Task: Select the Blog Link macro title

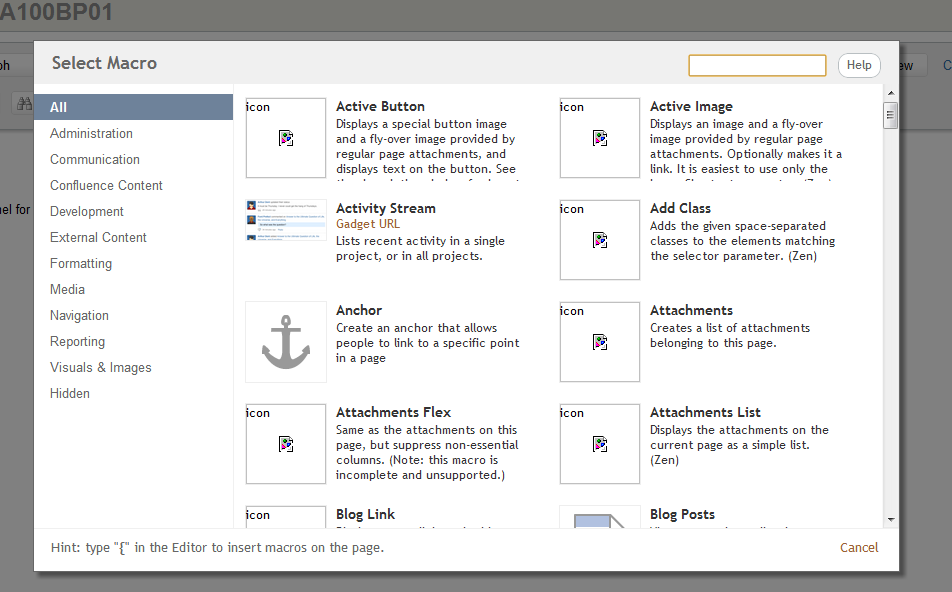Action: pyautogui.click(x=366, y=514)
